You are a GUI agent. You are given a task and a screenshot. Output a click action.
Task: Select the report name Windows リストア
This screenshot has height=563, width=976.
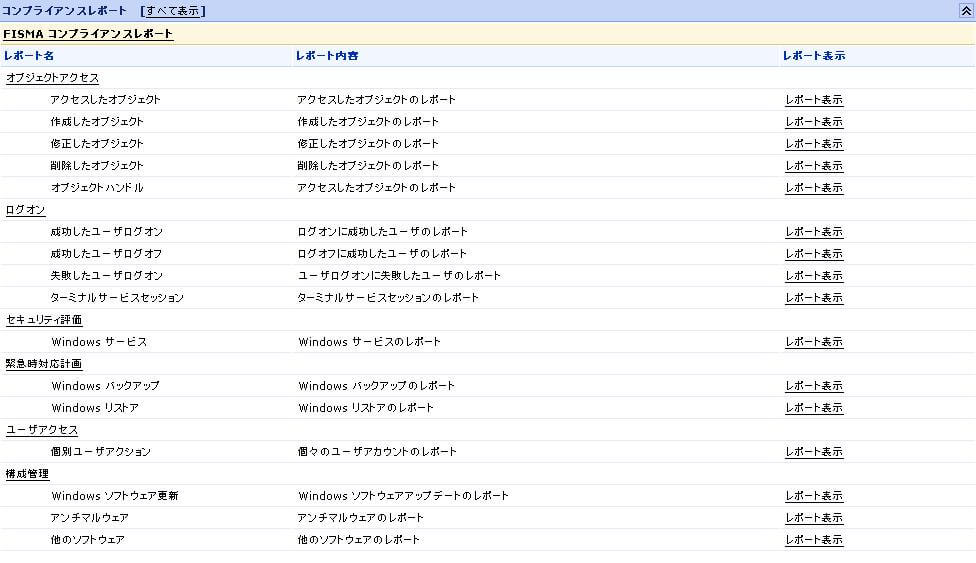point(95,408)
